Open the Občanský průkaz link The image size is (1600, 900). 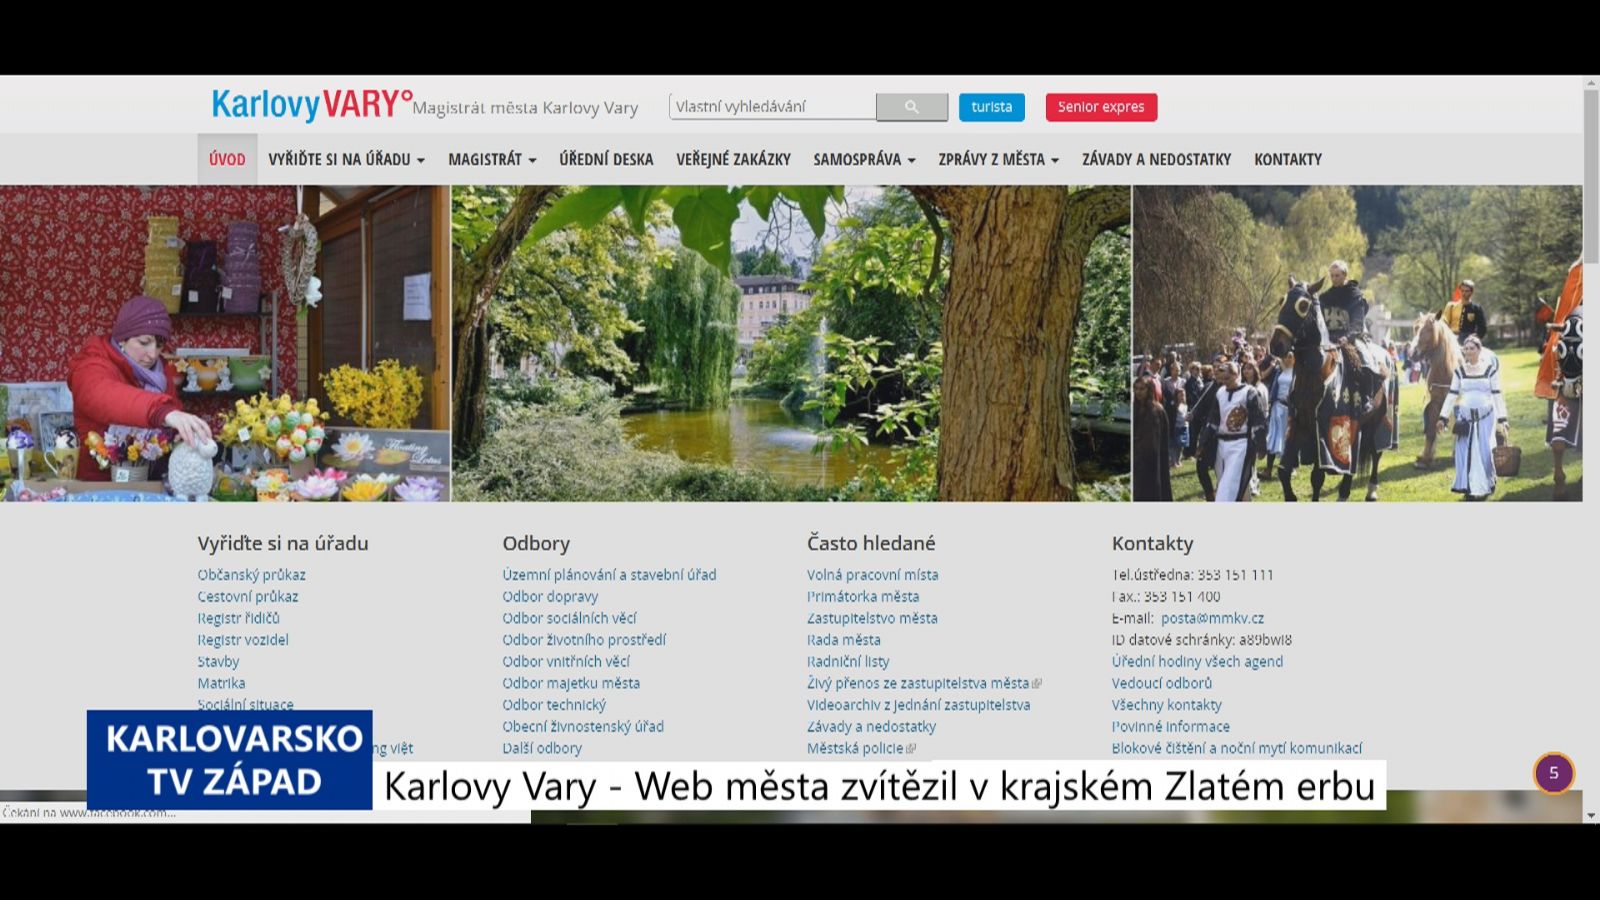tap(252, 575)
